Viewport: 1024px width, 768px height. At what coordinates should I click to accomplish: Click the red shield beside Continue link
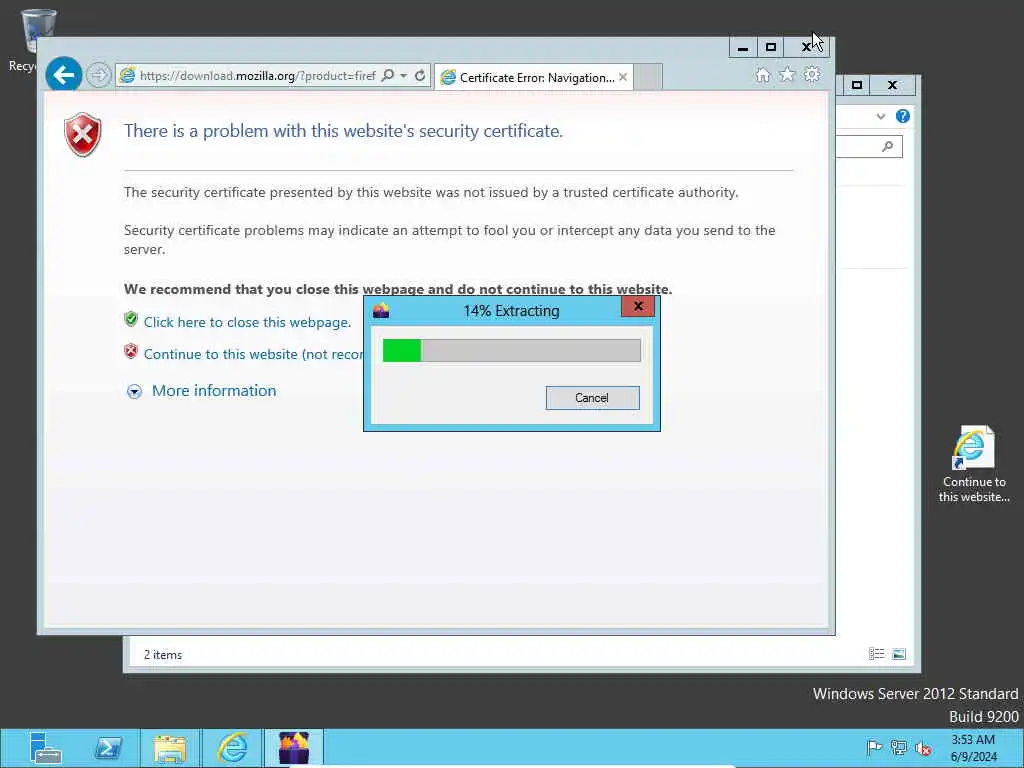(131, 351)
